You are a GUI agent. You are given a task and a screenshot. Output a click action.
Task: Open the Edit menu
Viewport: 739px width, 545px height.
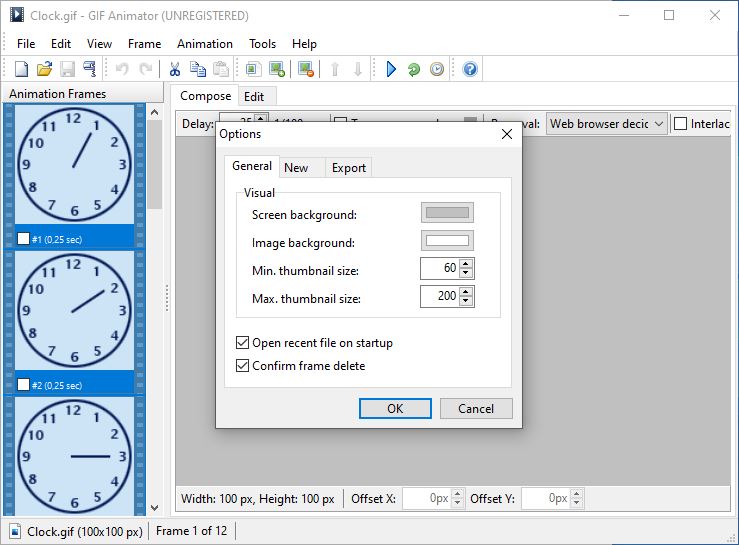click(x=61, y=44)
